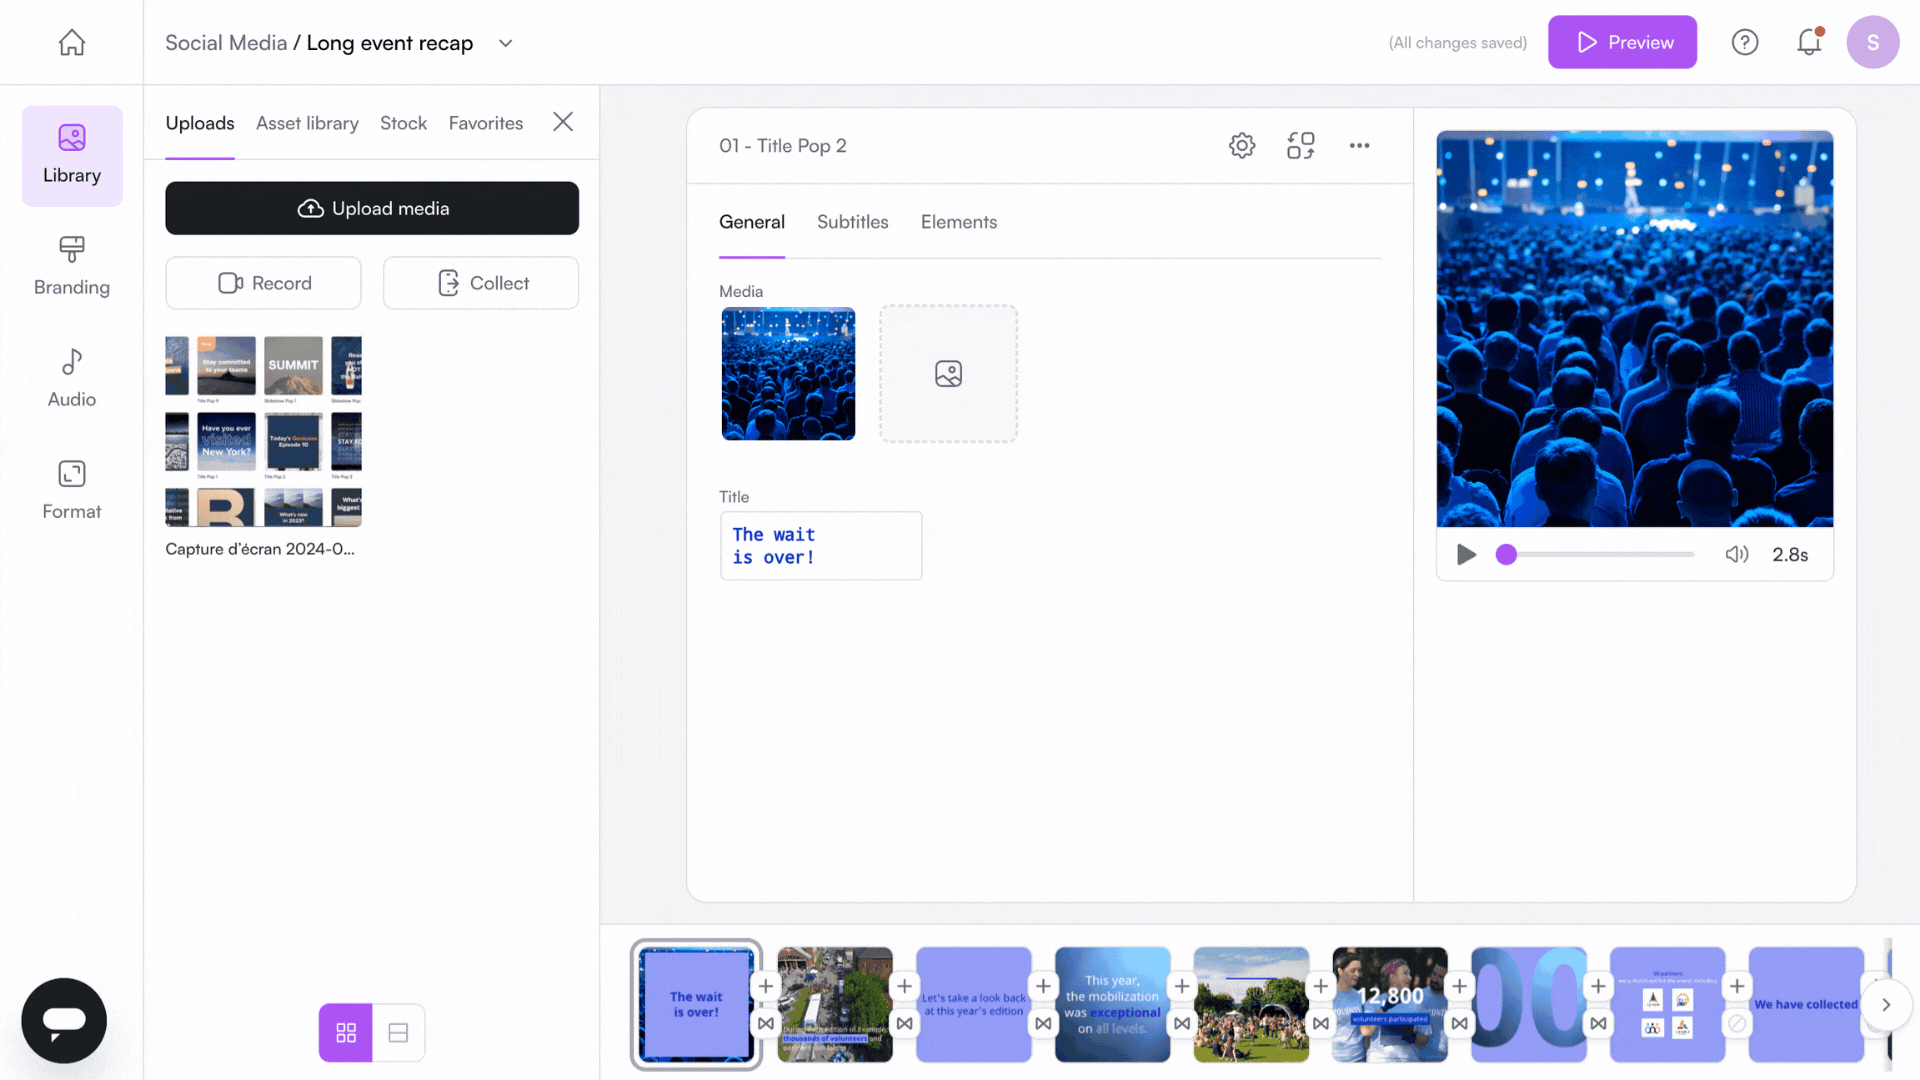Click the Preview button
Image resolution: width=1920 pixels, height=1080 pixels.
1622,42
